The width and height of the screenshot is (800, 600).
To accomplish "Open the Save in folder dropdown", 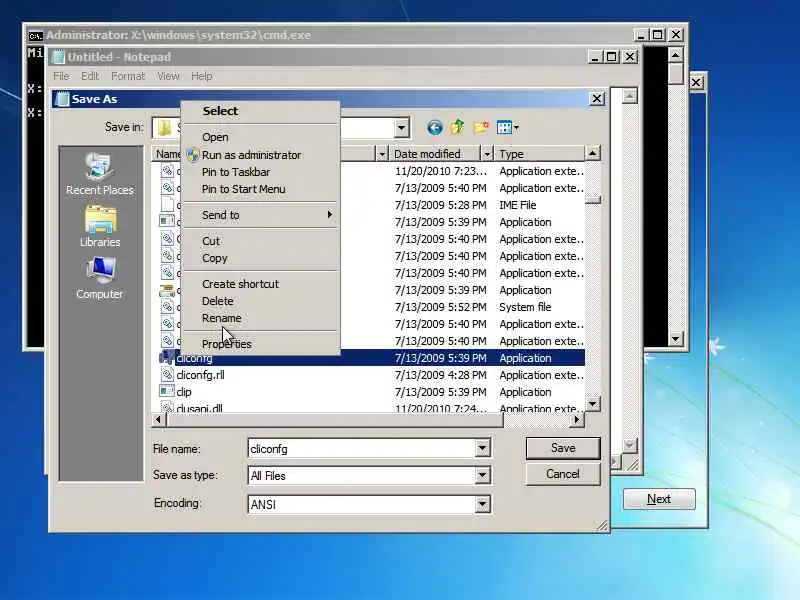I will click(402, 128).
